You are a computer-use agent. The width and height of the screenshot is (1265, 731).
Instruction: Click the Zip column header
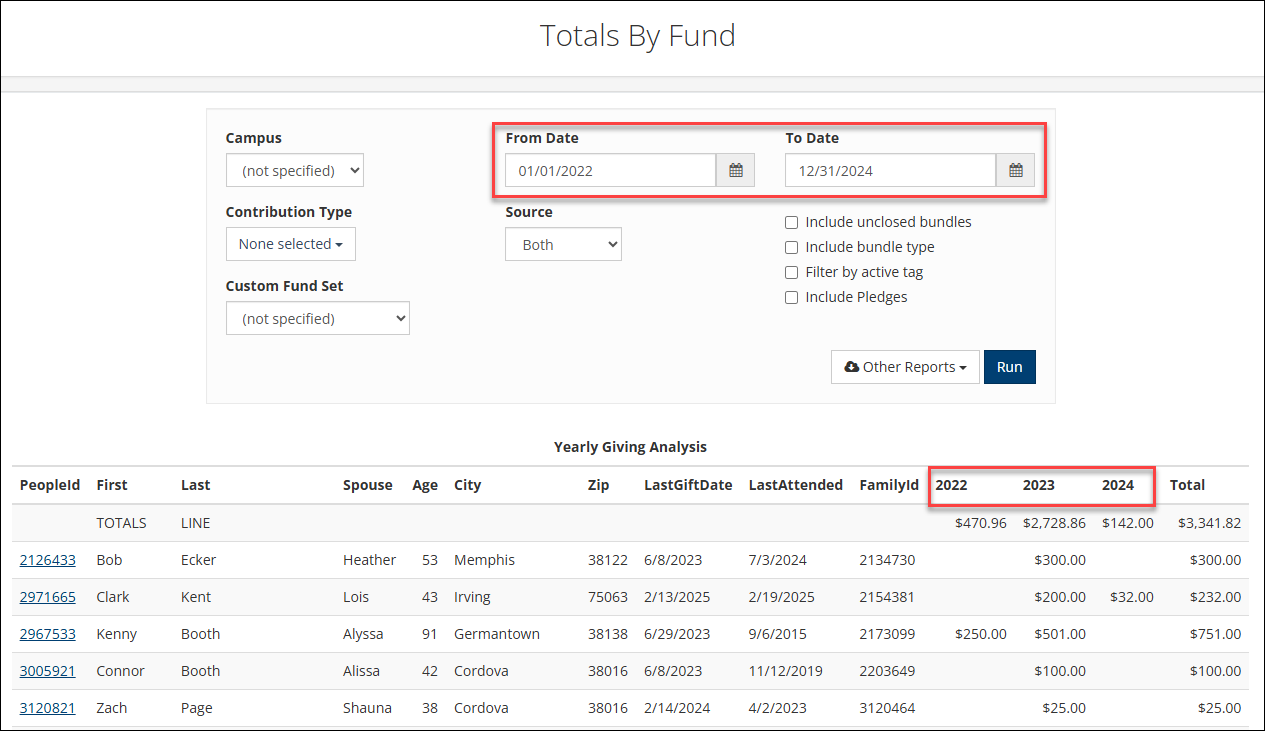point(597,485)
